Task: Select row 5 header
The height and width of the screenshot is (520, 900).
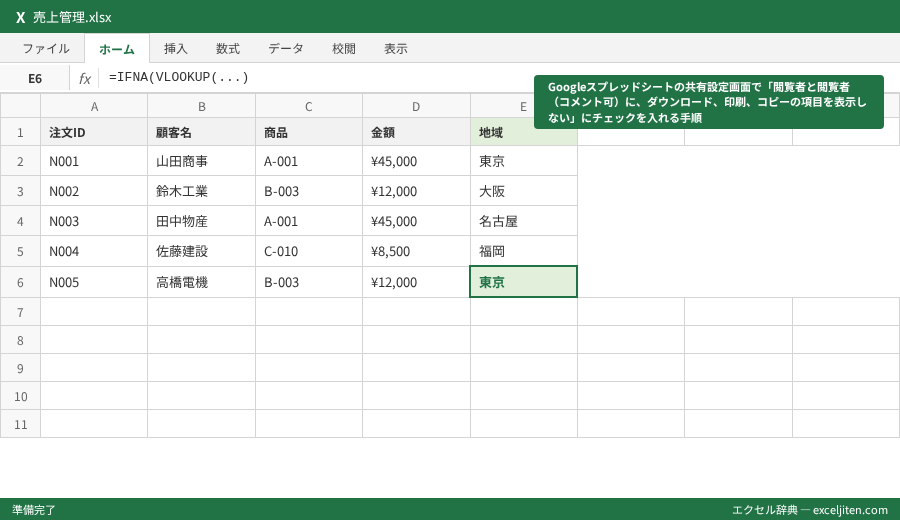Action: tap(20, 251)
